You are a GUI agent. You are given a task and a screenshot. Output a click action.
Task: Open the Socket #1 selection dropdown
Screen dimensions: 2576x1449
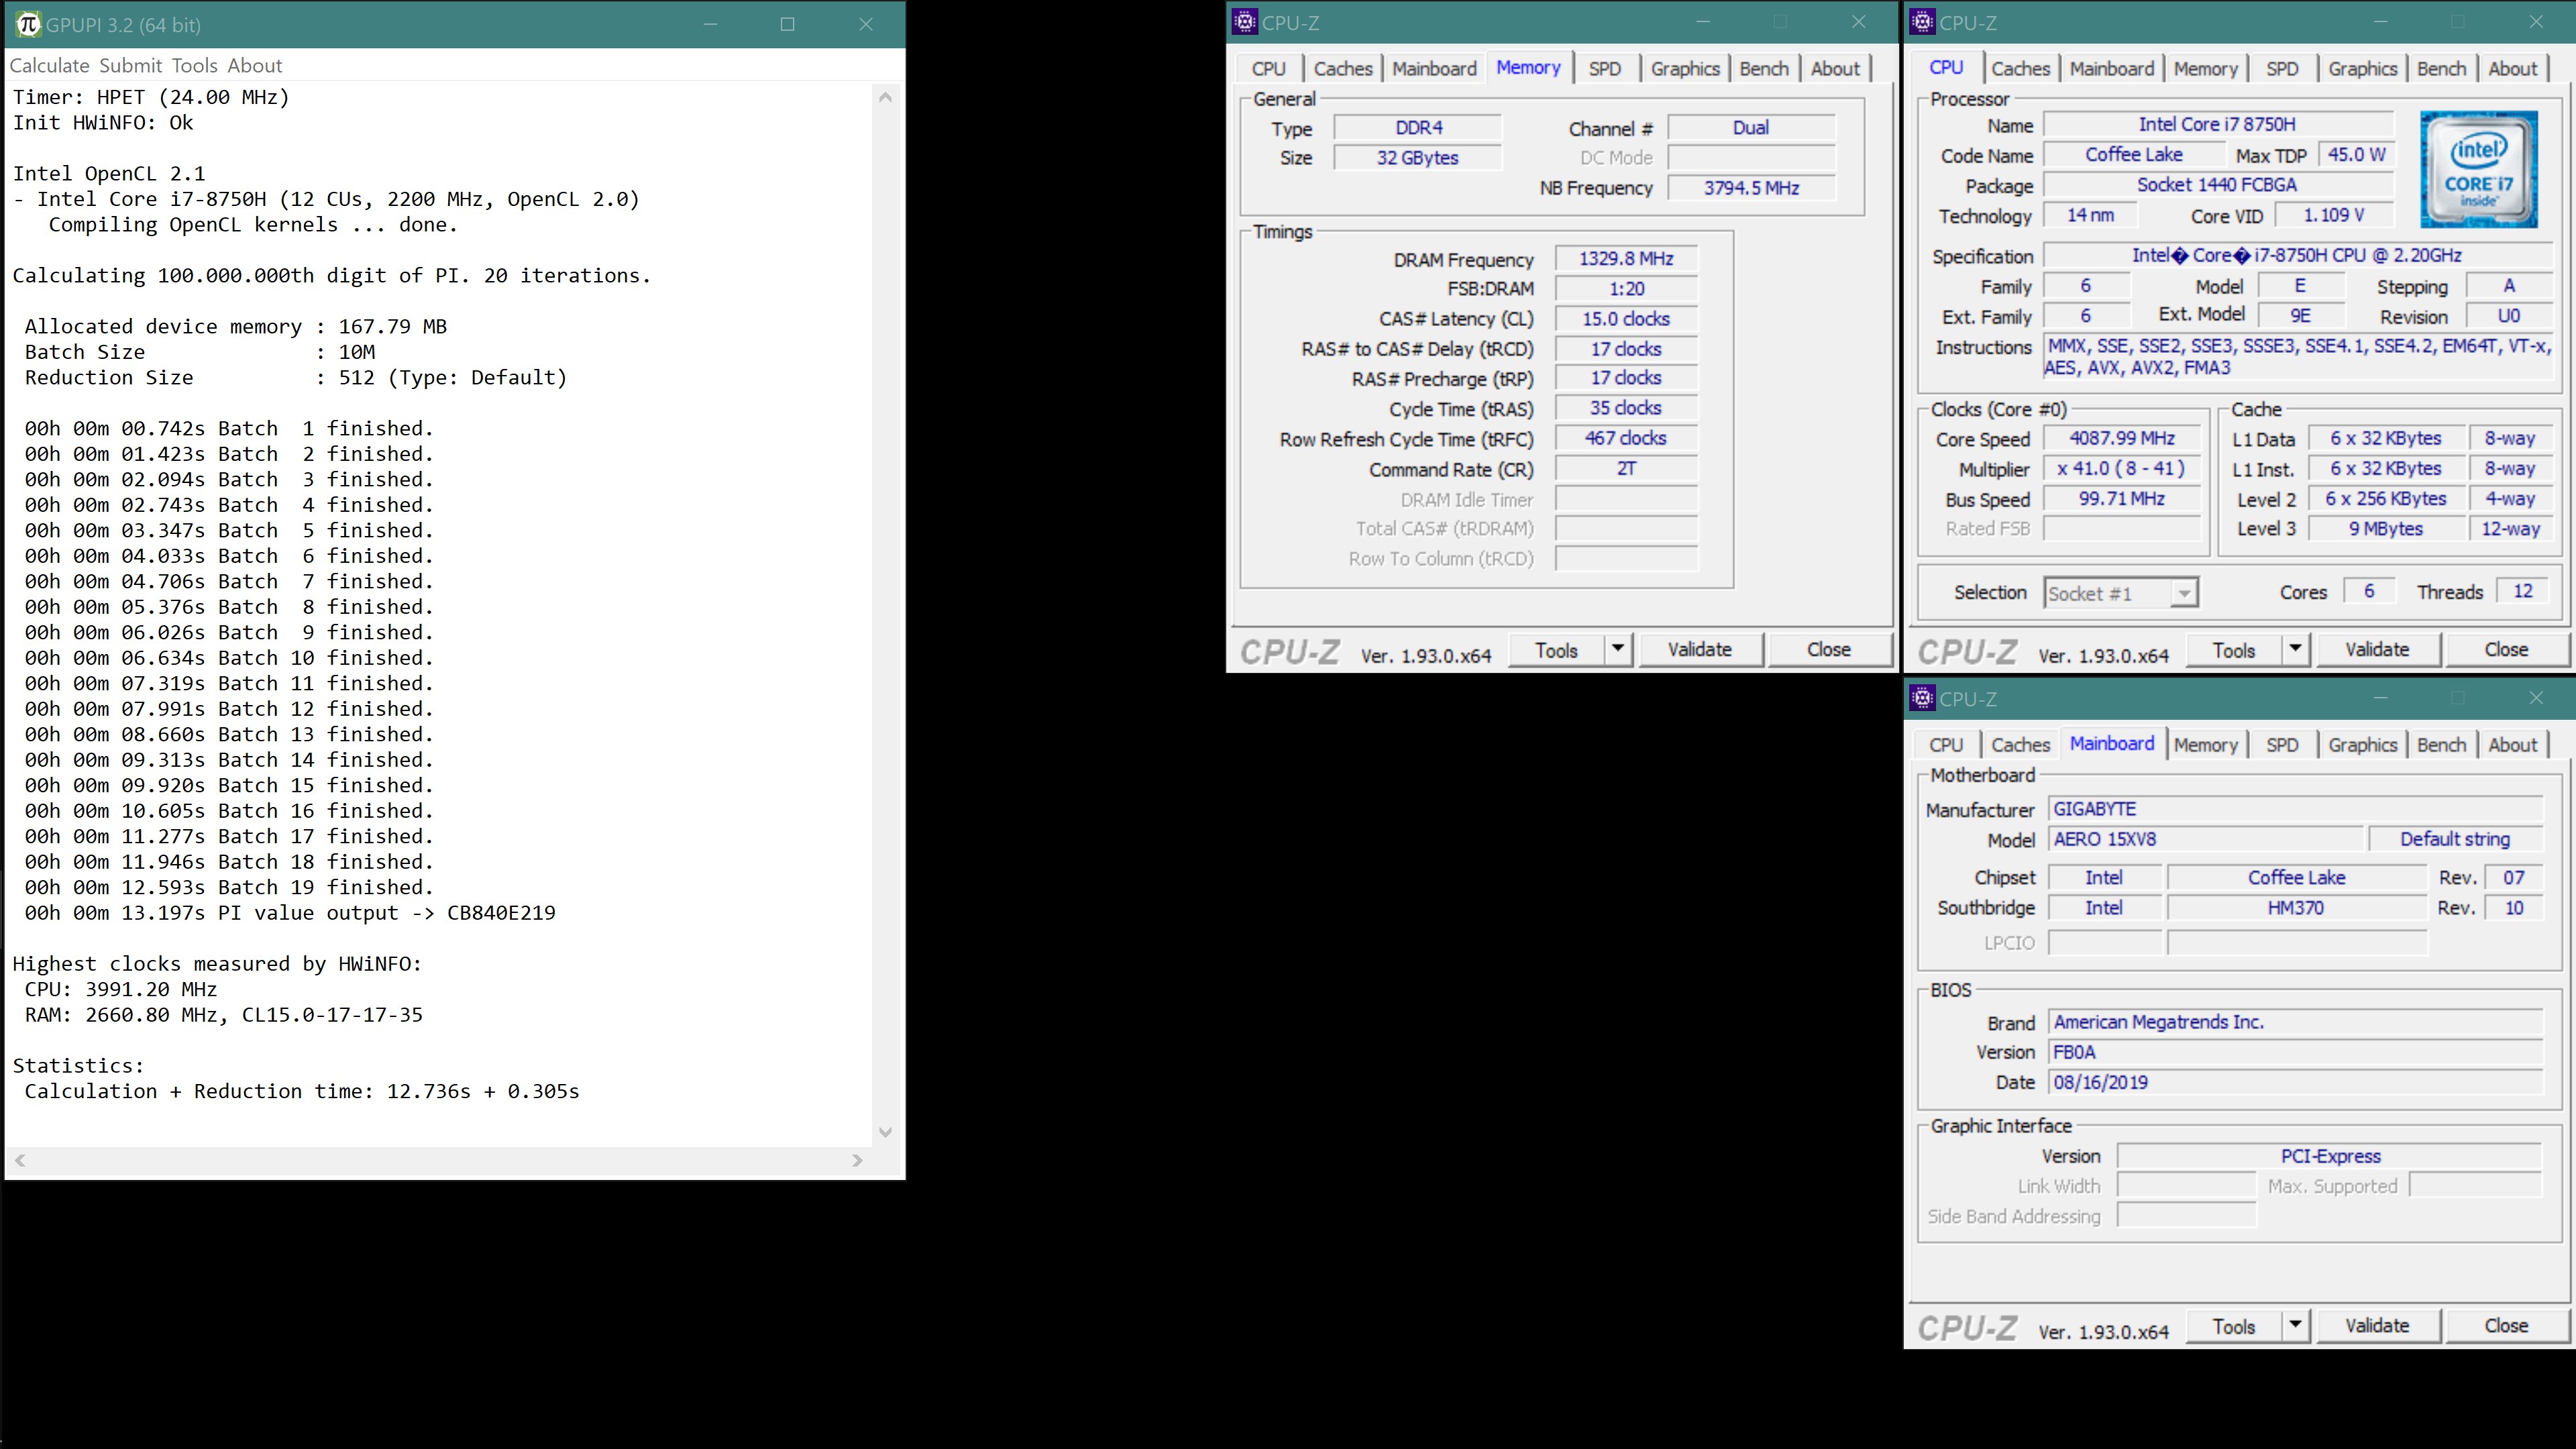click(2120, 593)
